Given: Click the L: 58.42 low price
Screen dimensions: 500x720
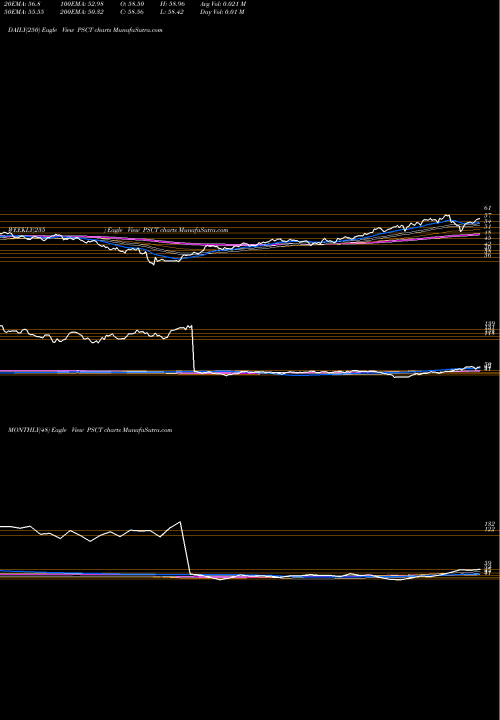Looking at the screenshot, I should [172, 12].
